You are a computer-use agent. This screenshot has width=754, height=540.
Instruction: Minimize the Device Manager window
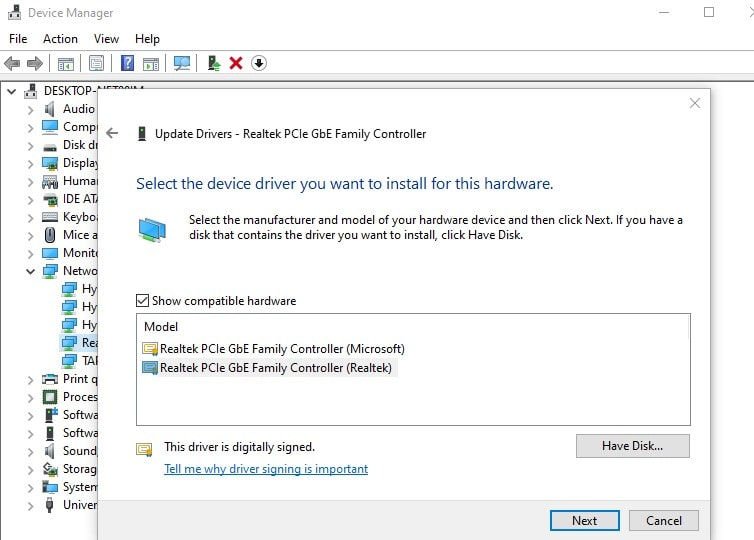point(664,12)
